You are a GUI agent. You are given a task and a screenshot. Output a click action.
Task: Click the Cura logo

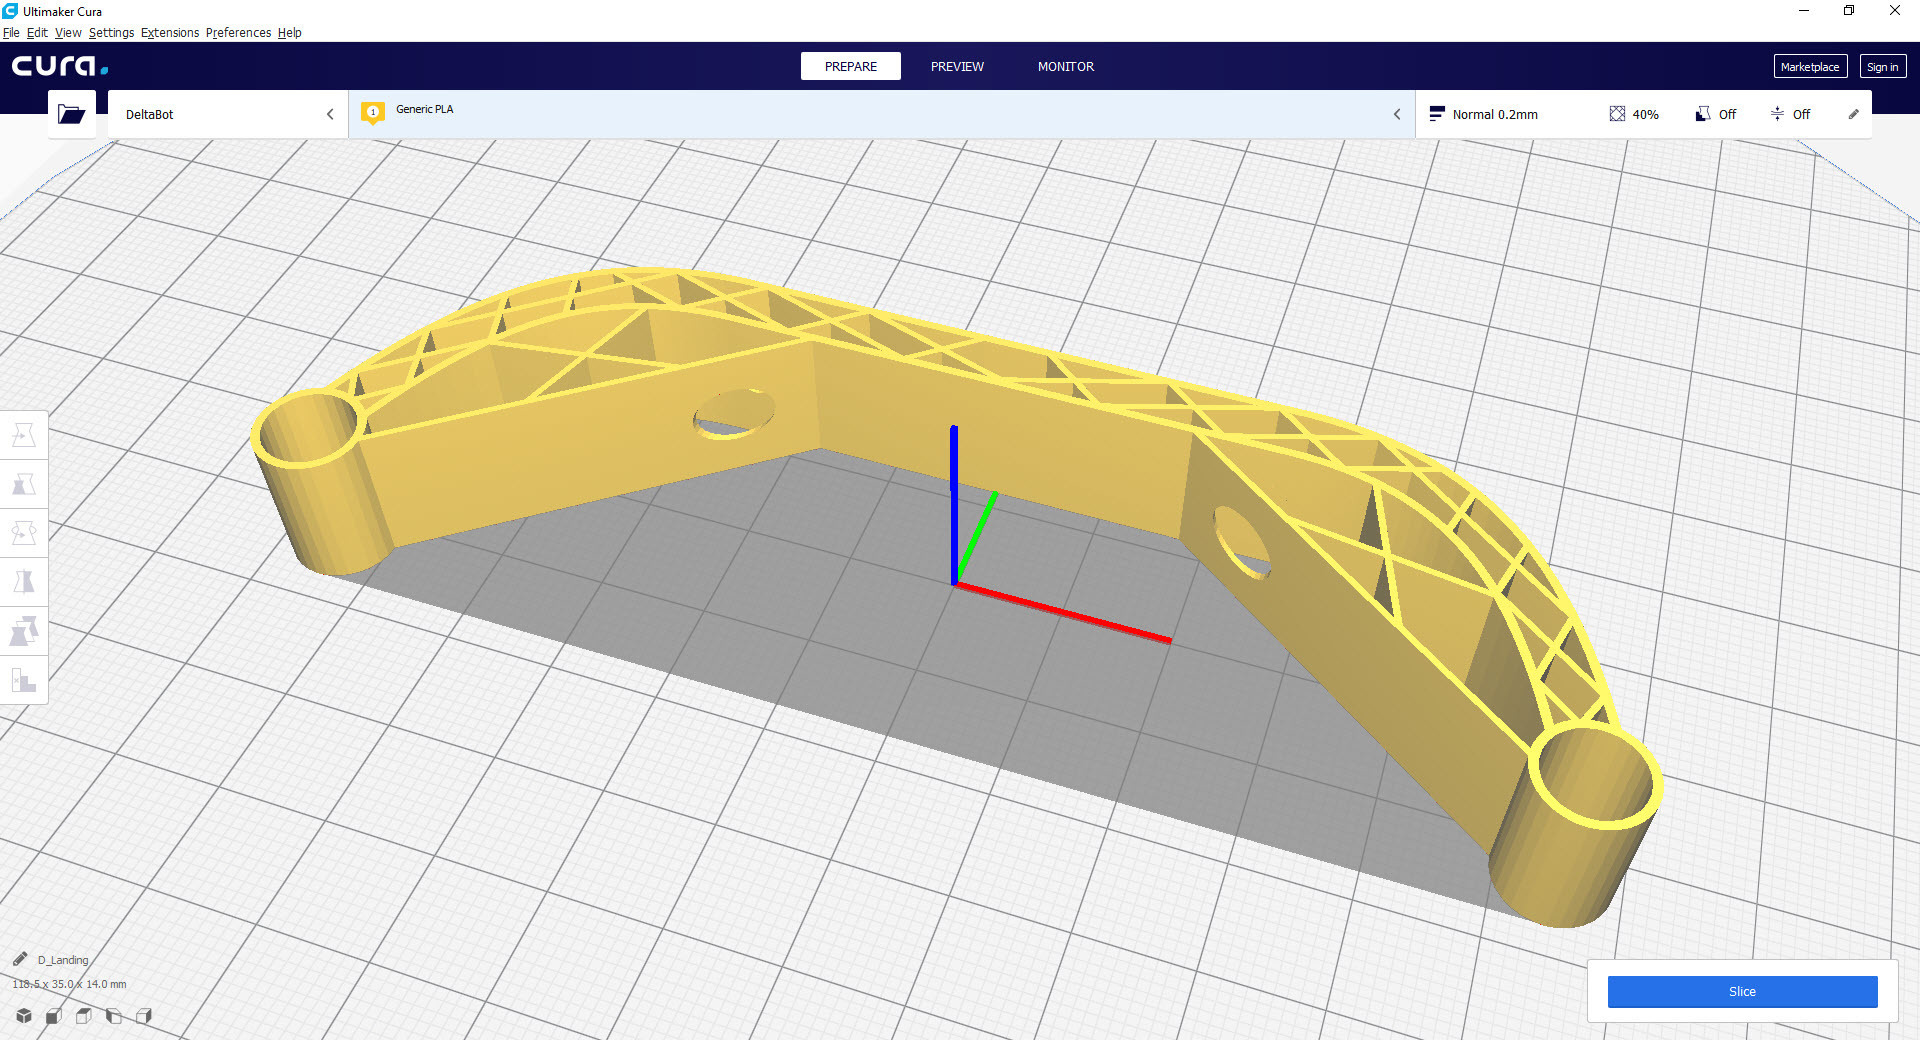pyautogui.click(x=60, y=66)
